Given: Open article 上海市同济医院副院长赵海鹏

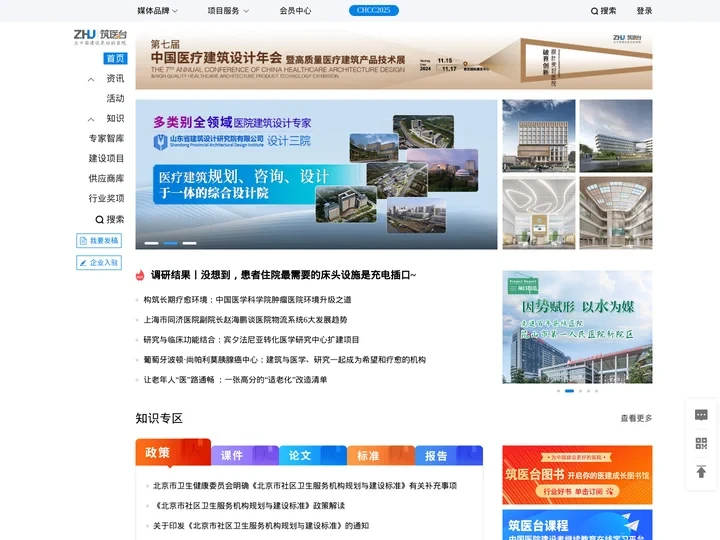Looking at the screenshot, I should coord(246,320).
